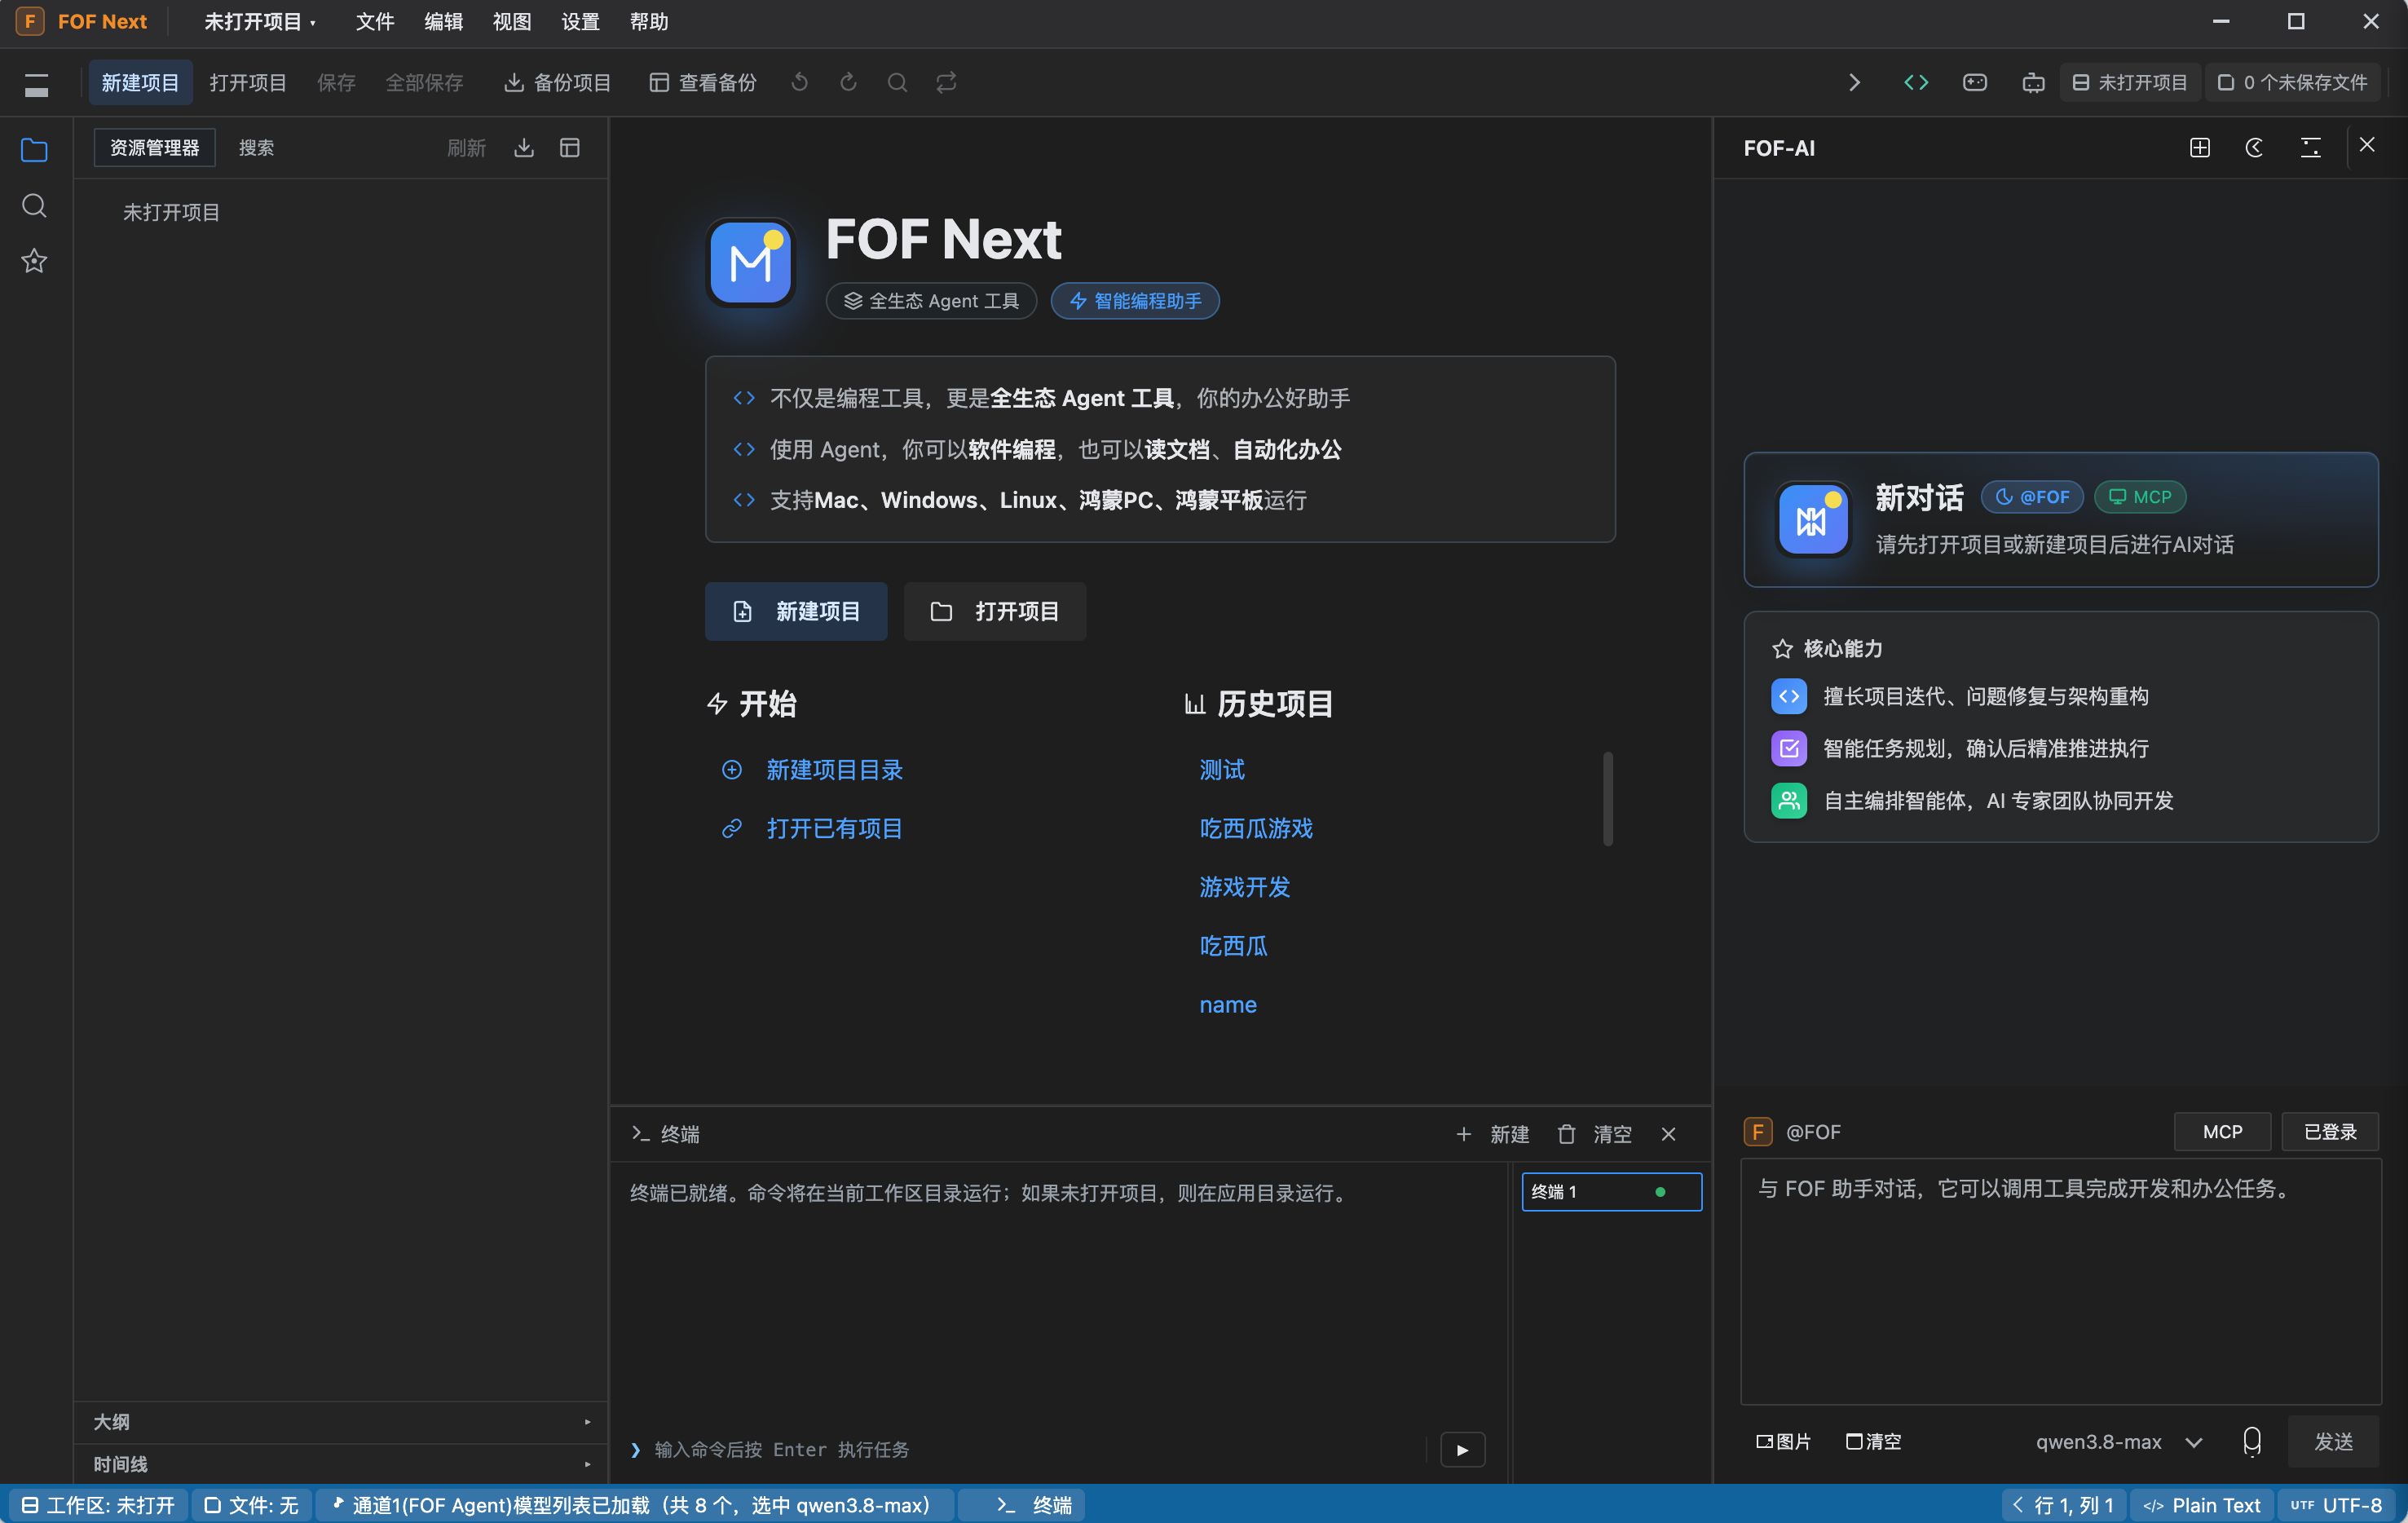
Task: Click 打开项目 in the toolbar
Action: (248, 83)
